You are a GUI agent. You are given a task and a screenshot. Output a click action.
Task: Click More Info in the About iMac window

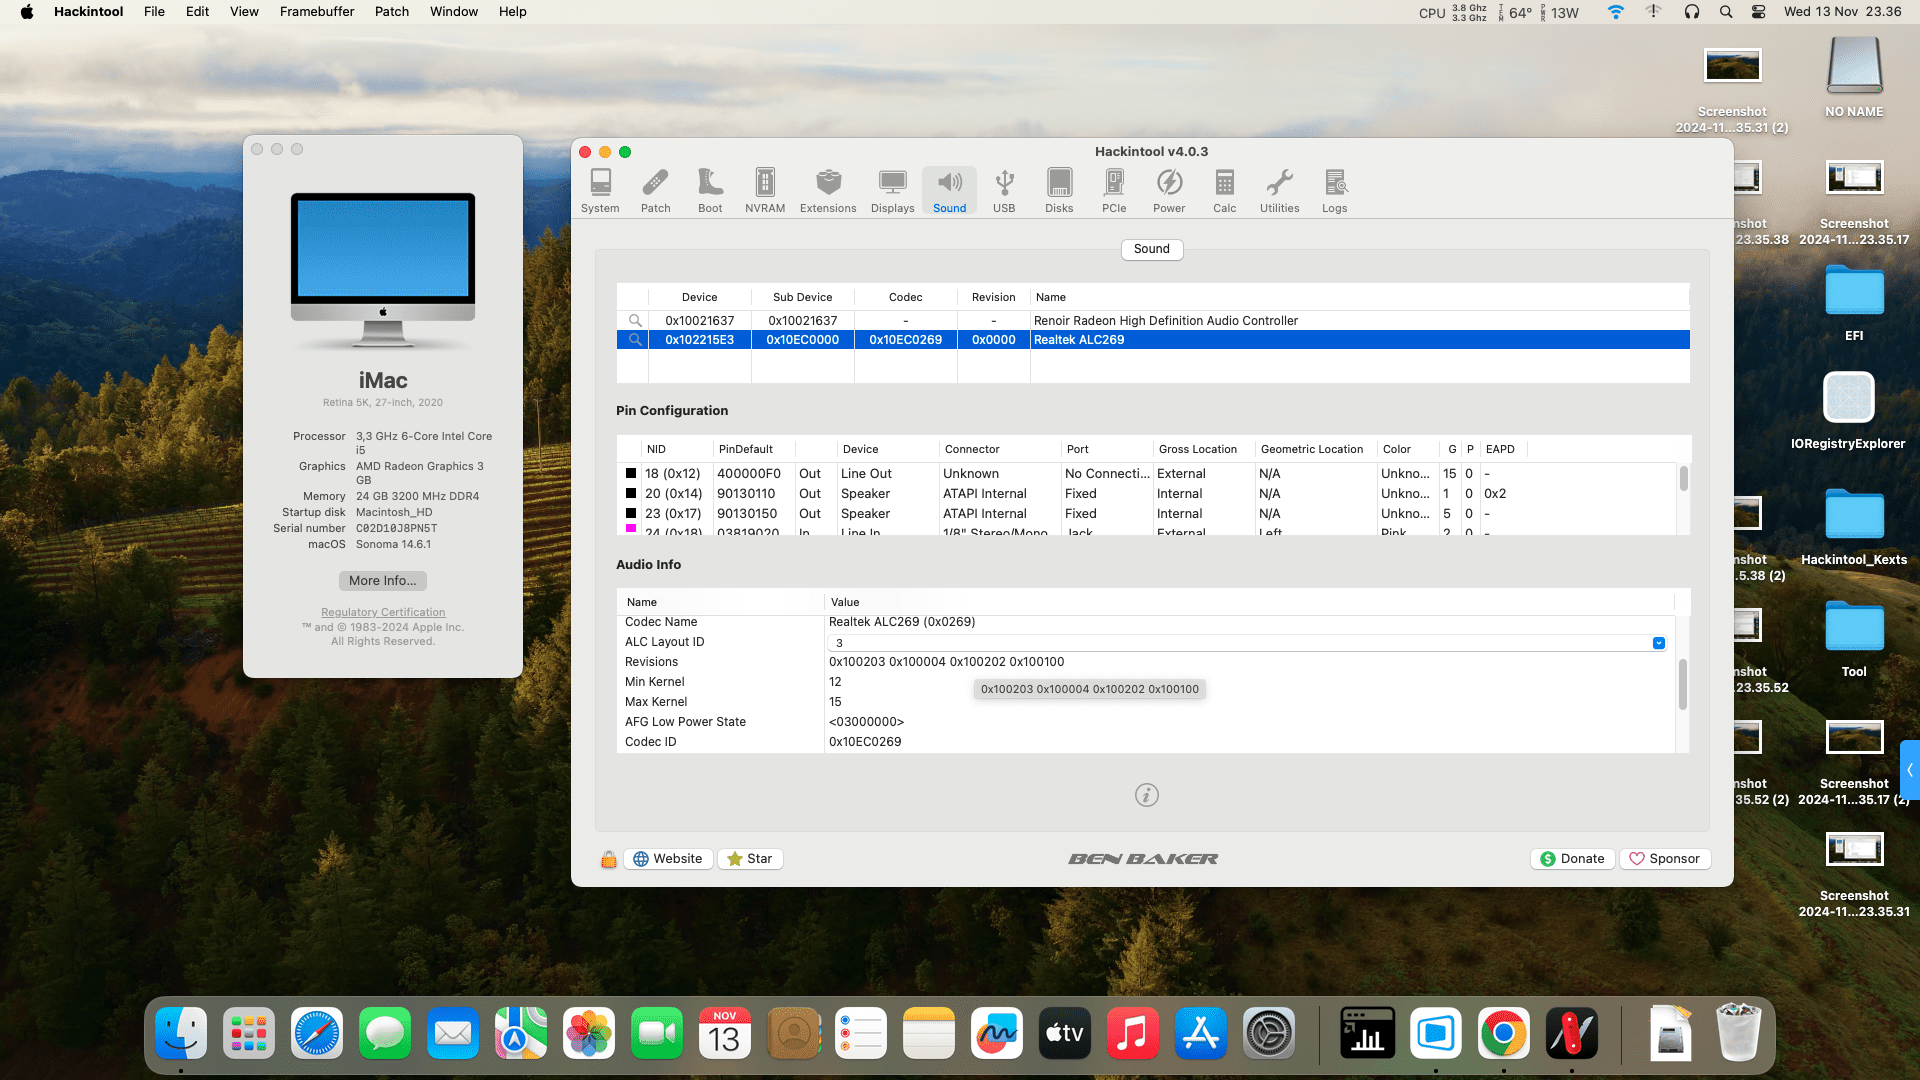[382, 580]
